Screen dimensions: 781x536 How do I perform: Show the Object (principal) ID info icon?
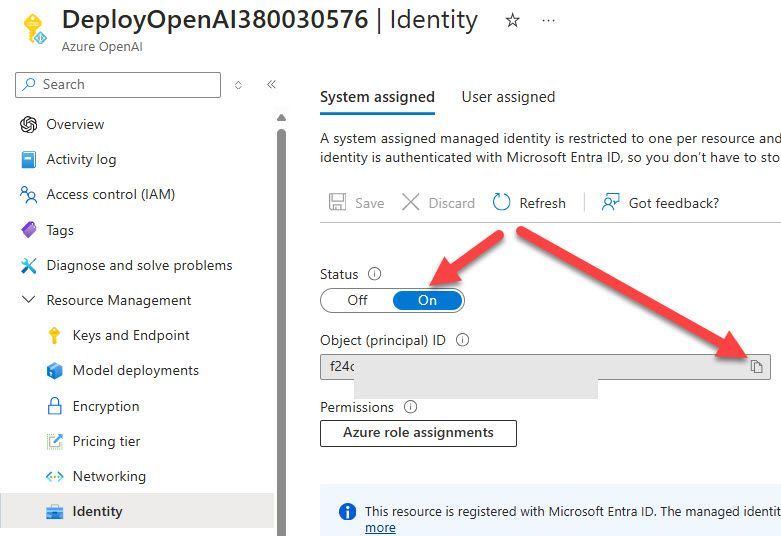(463, 340)
